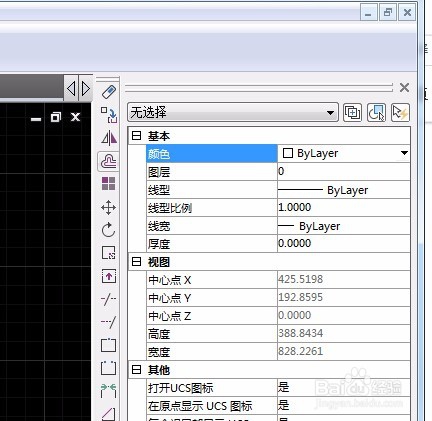The image size is (432, 421).
Task: Click the 厚度 value 0.0000
Action: point(294,243)
